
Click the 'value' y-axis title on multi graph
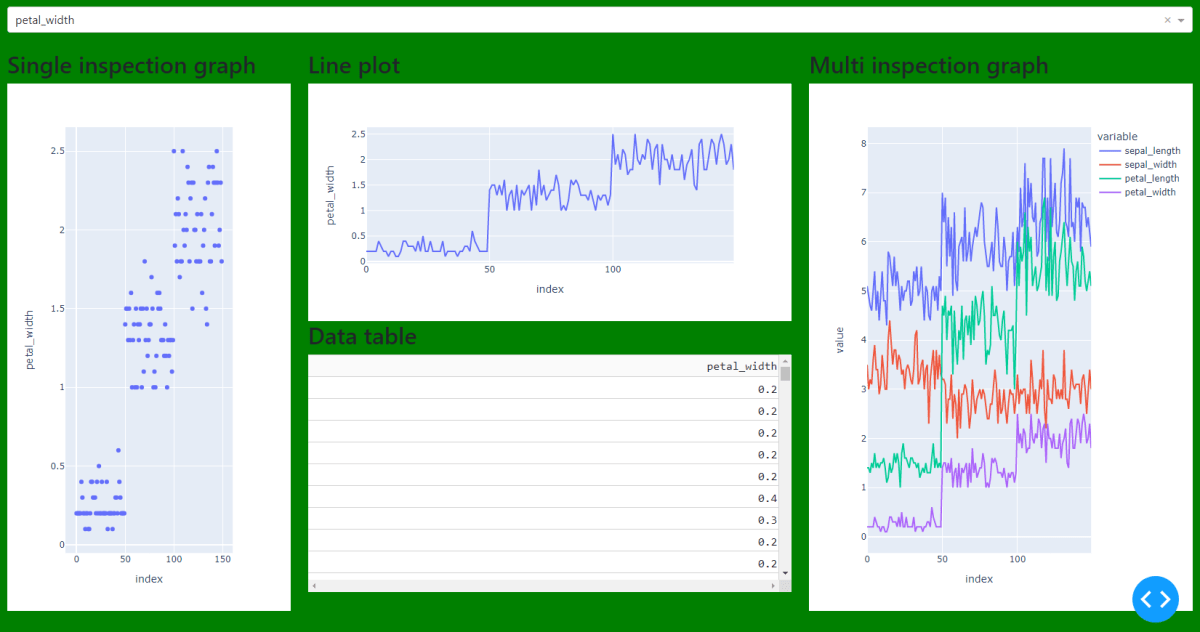840,340
